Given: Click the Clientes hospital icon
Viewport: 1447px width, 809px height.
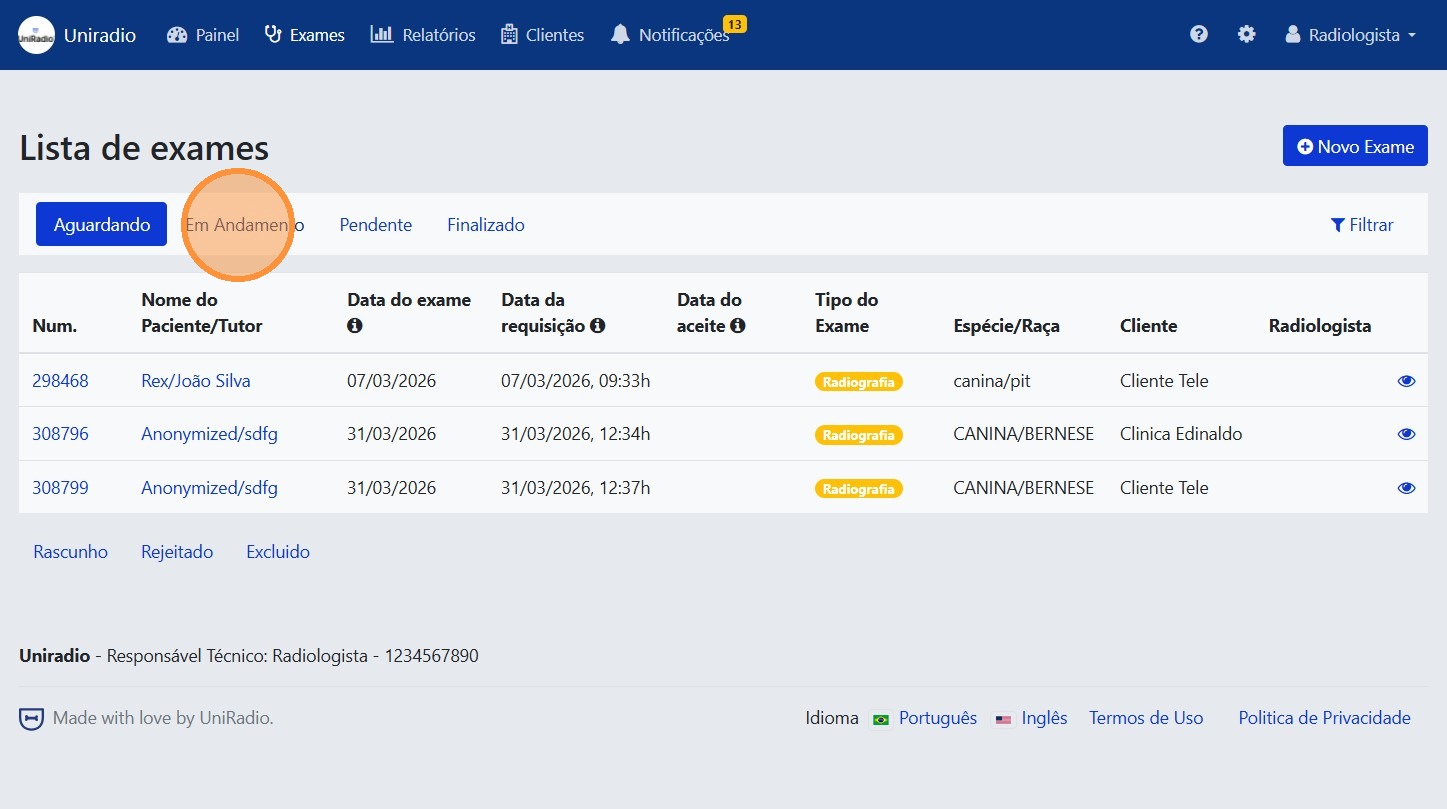Looking at the screenshot, I should pyautogui.click(x=508, y=34).
